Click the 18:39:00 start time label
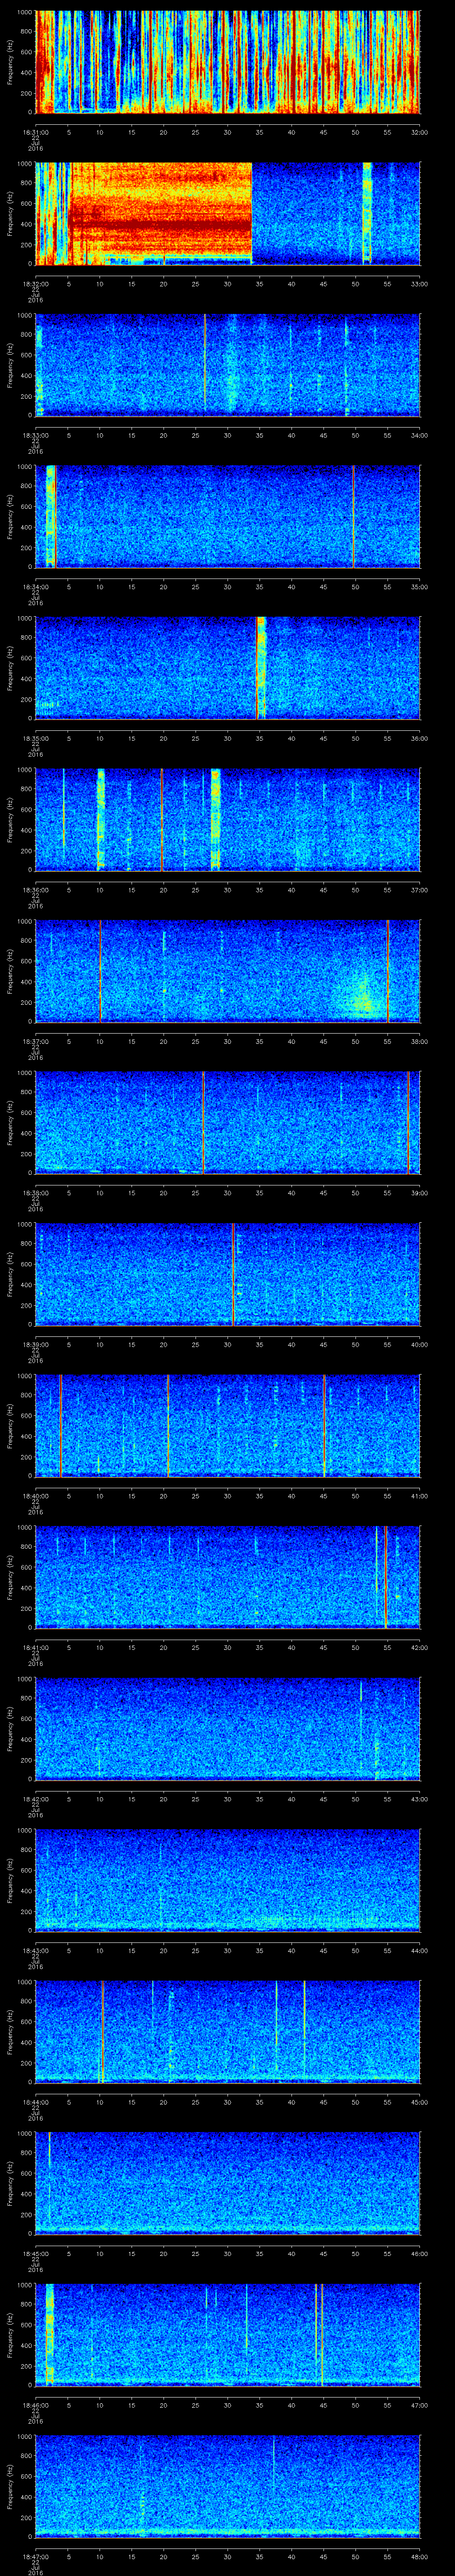Screen dimensions: 455x2576 click(35, 1344)
